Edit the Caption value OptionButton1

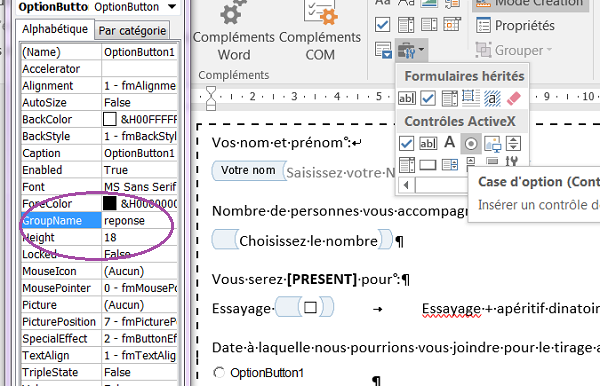139,153
